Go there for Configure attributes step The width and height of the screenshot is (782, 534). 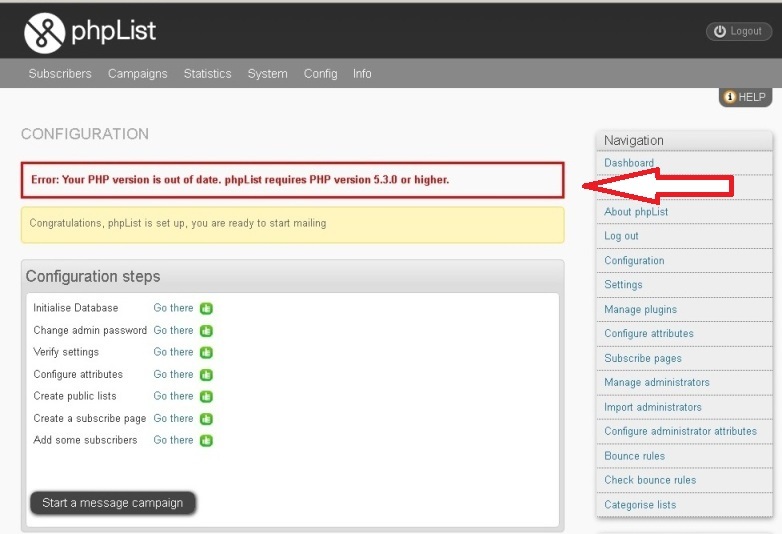(173, 374)
